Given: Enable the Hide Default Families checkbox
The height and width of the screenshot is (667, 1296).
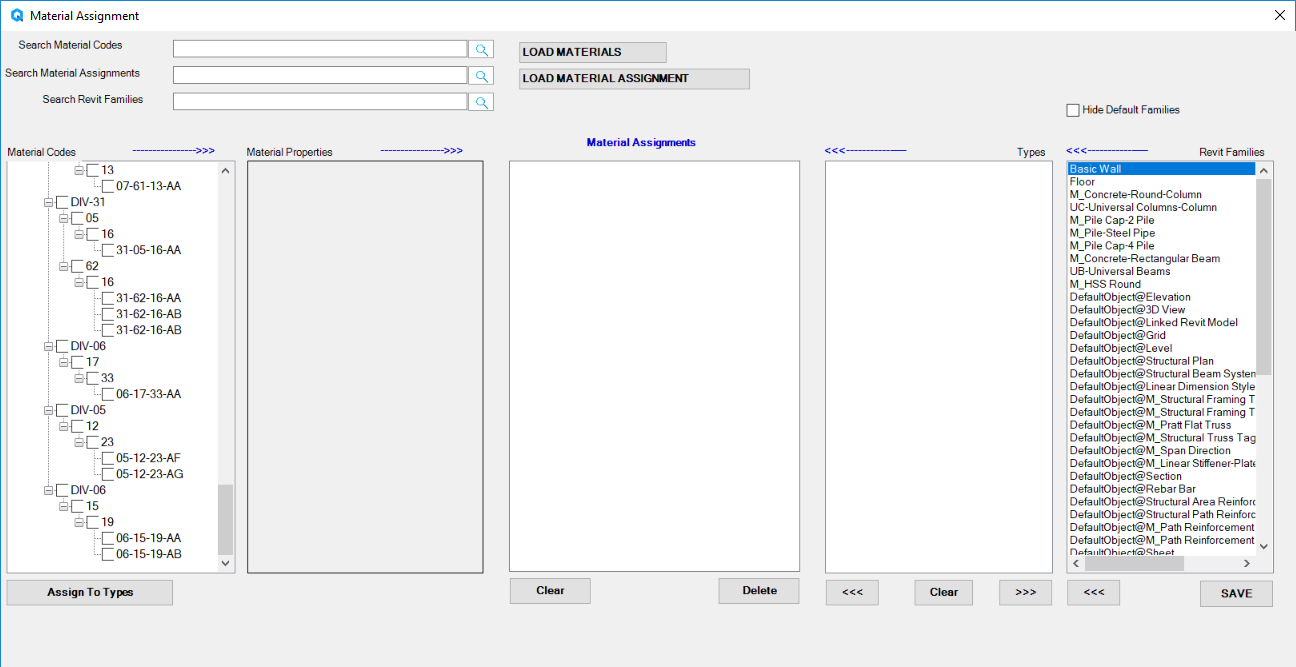Looking at the screenshot, I should click(x=1073, y=110).
